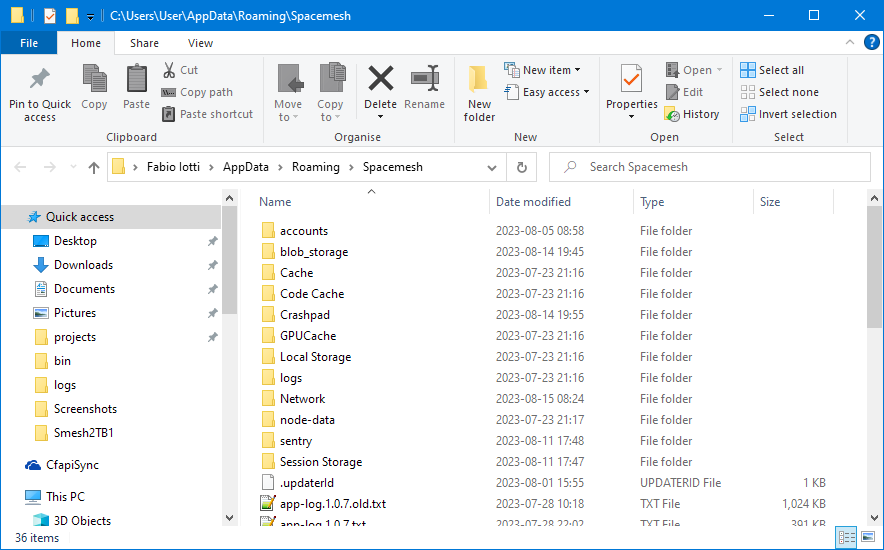Image resolution: width=884 pixels, height=550 pixels.
Task: Click Invert selection in the ribbon
Action: [x=788, y=114]
